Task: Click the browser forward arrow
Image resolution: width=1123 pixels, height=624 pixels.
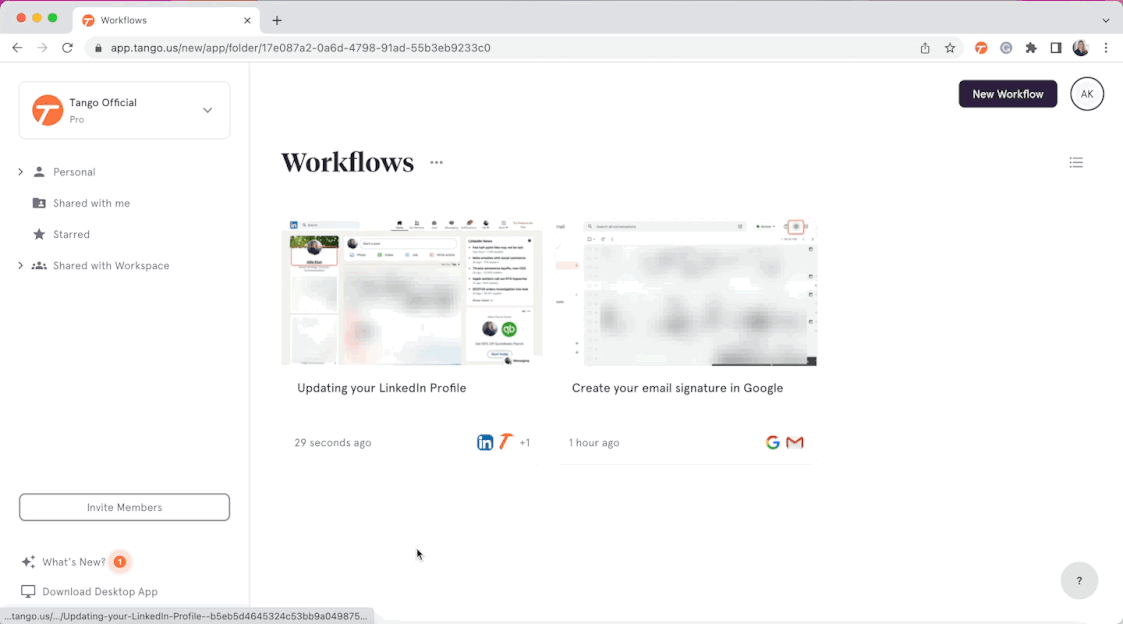Action: [42, 48]
